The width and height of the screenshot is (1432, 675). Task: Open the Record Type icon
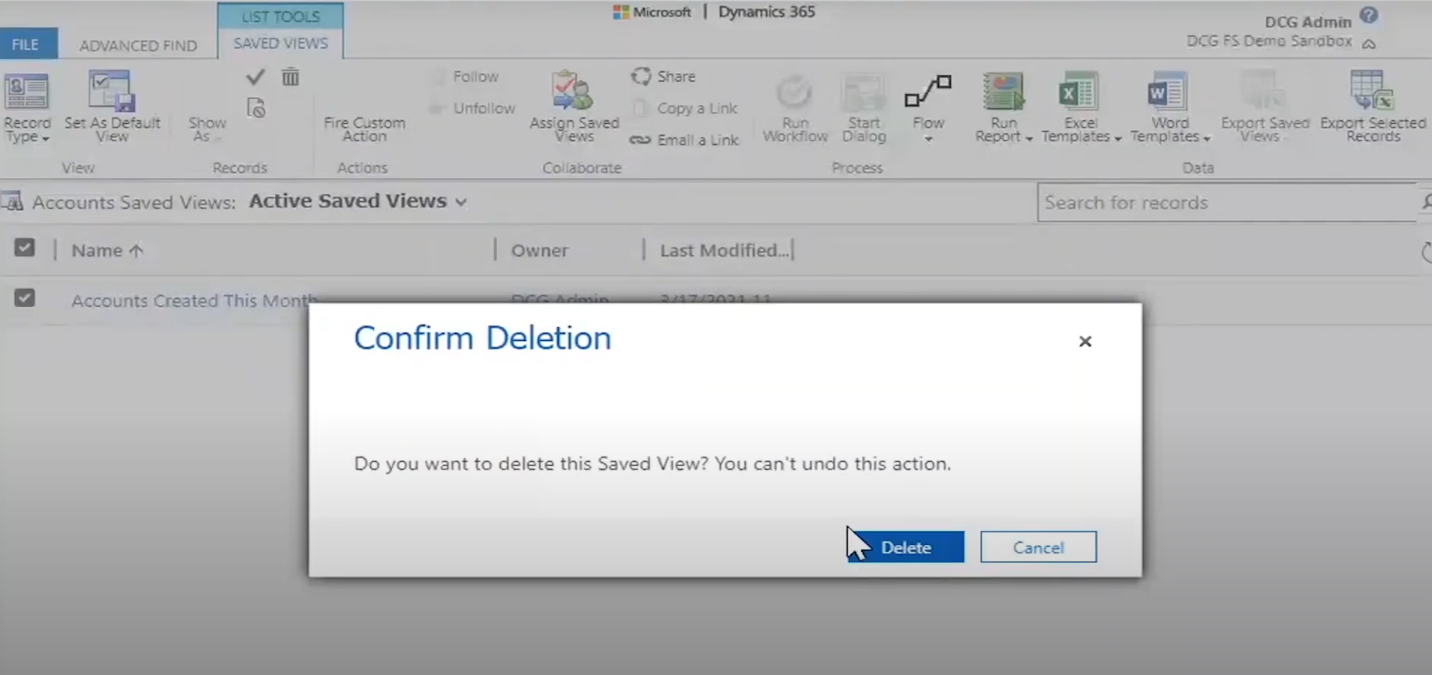tap(26, 92)
